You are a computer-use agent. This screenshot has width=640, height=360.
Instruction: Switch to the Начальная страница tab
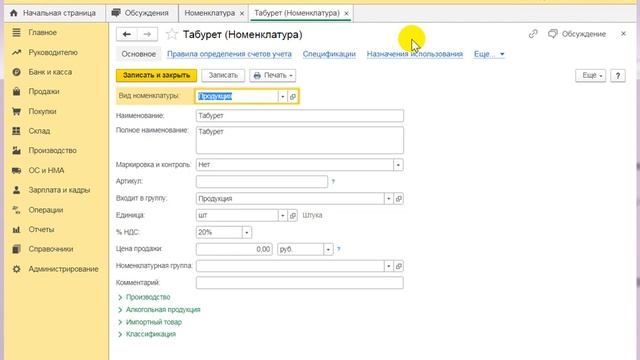coord(54,13)
